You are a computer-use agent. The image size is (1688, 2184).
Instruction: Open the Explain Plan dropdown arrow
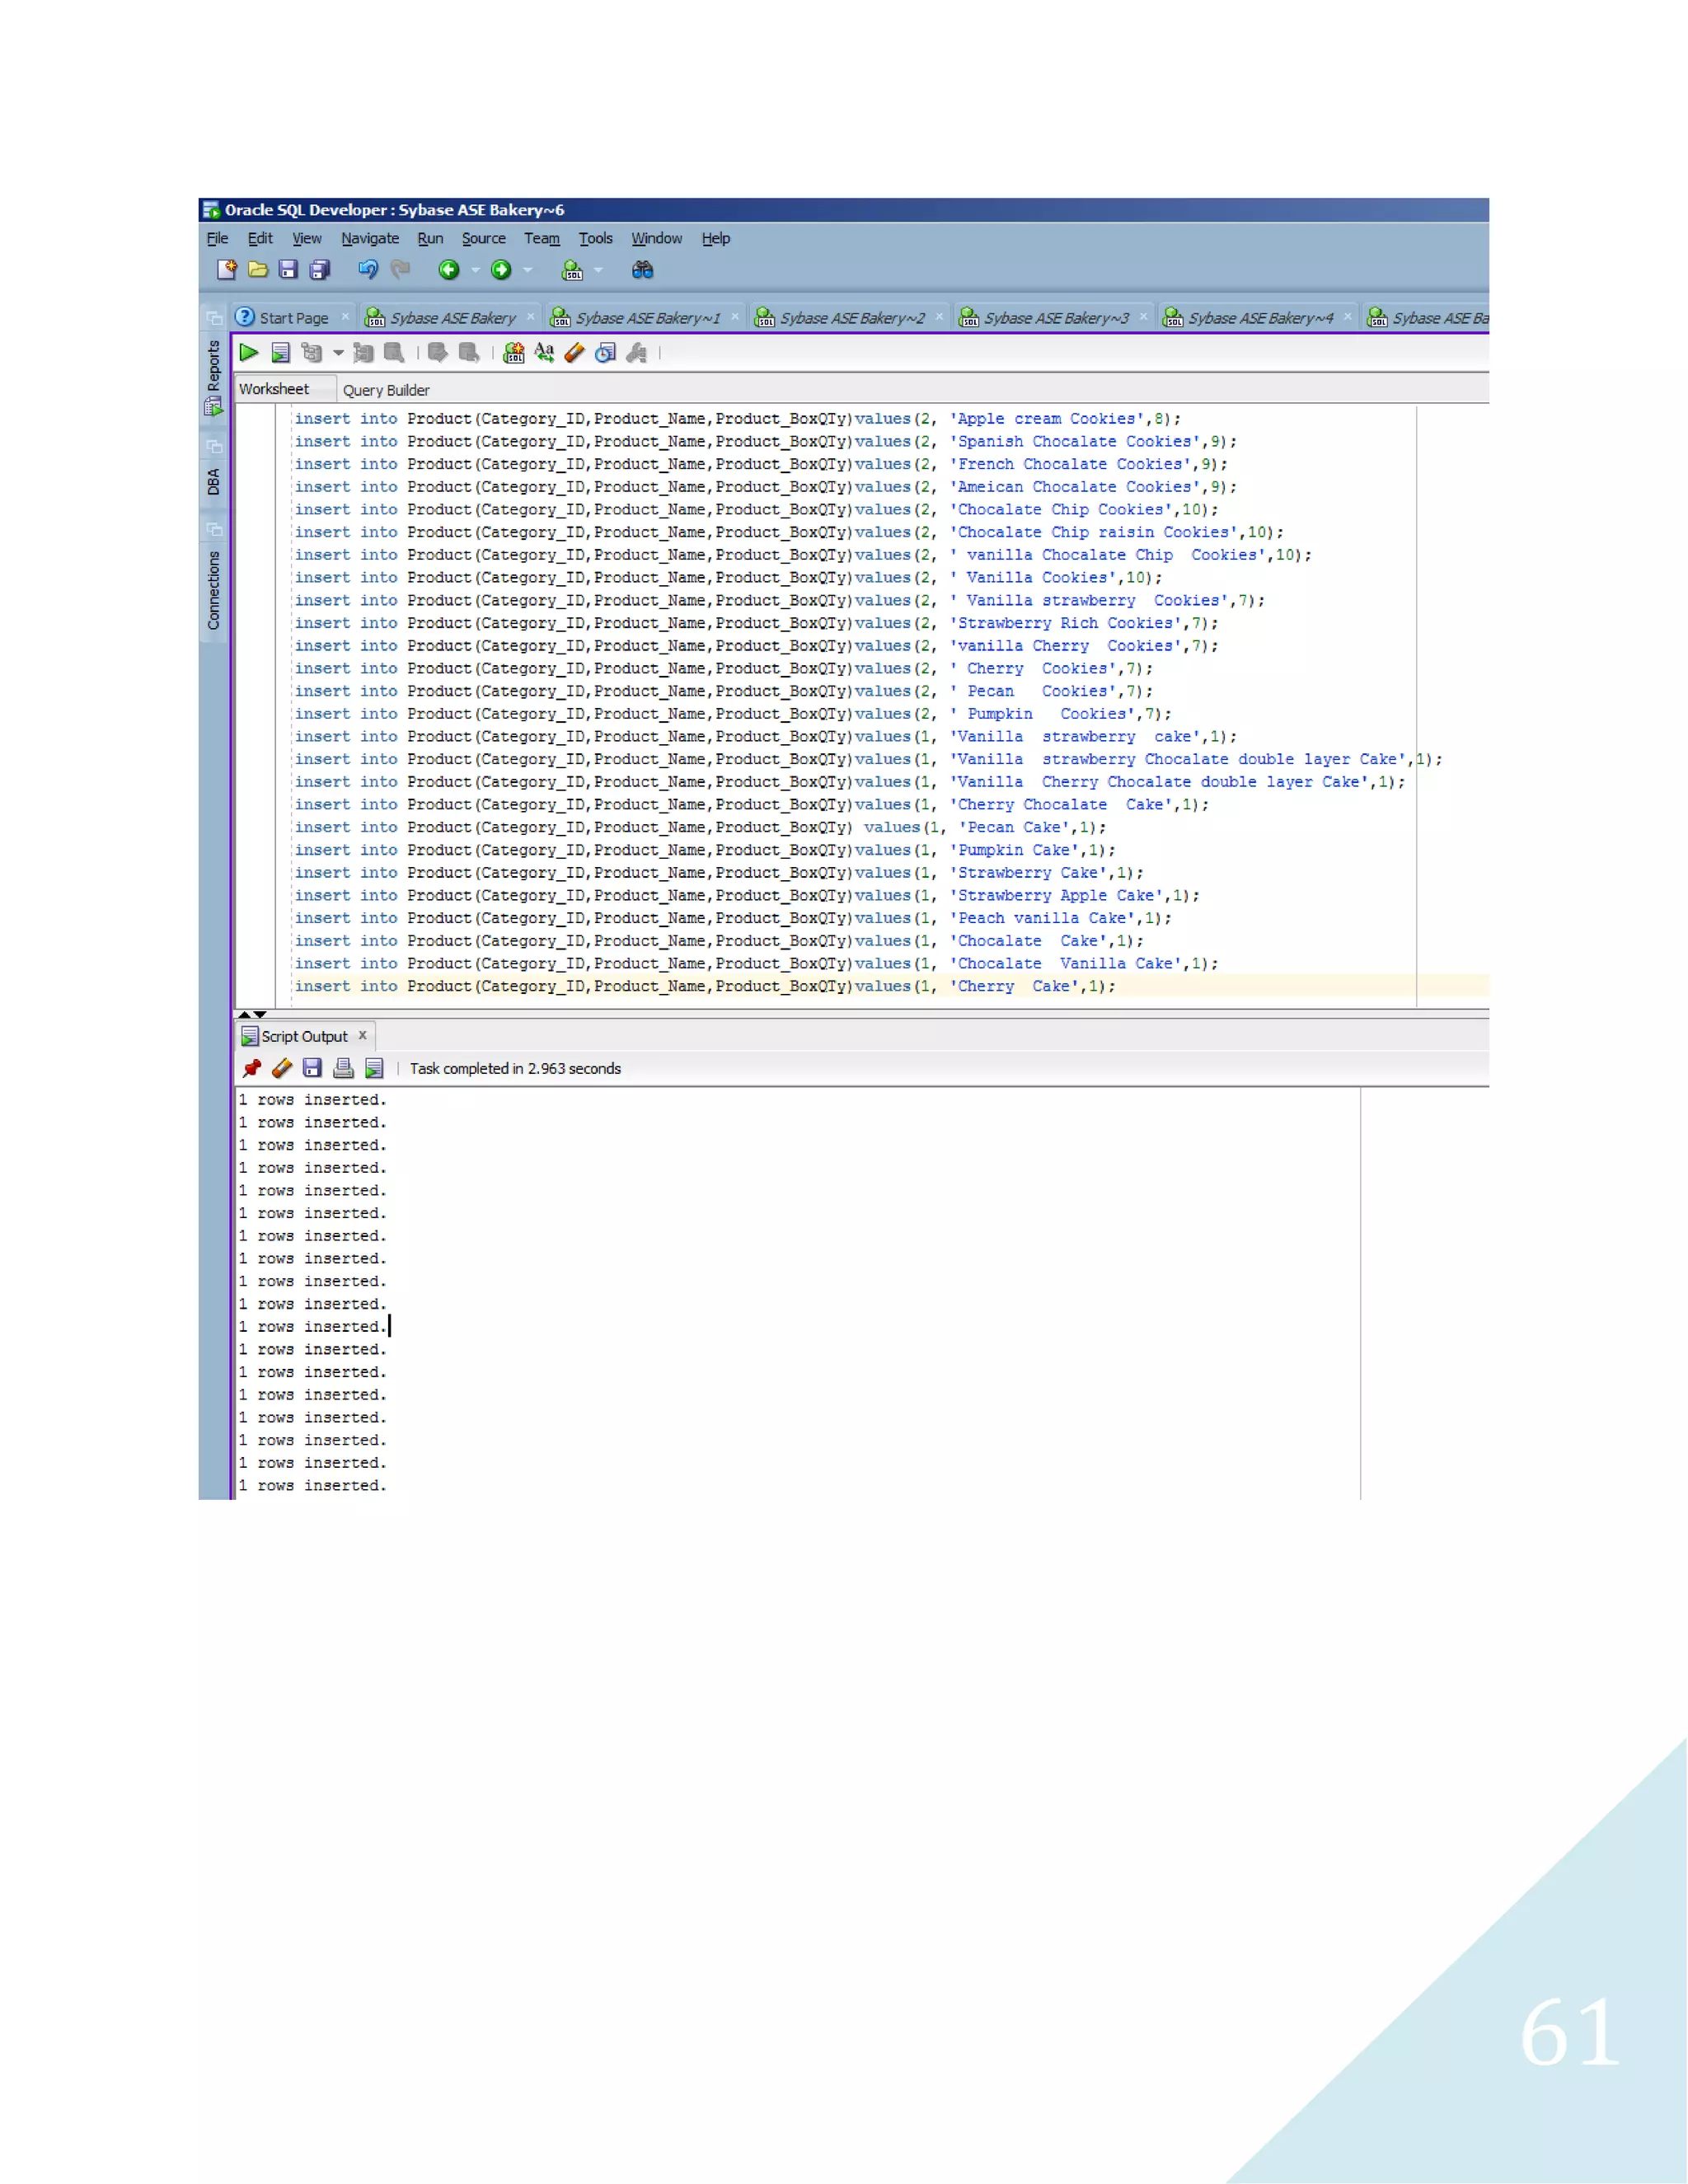[x=338, y=352]
